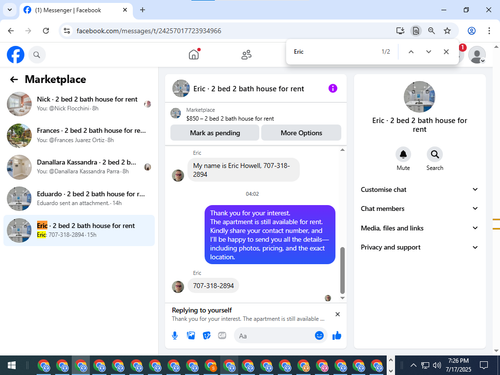Open a new browser tab
The image size is (500, 375).
(142, 10)
